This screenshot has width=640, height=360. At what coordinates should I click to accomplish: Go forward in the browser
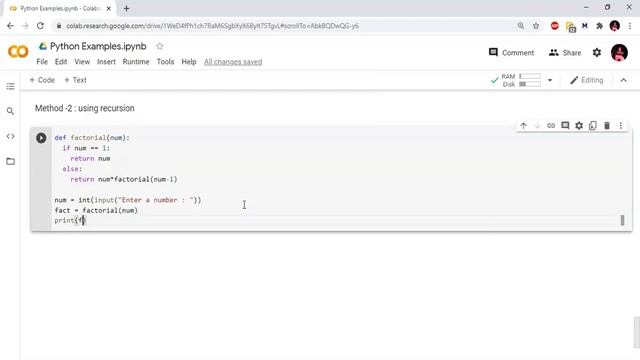click(x=25, y=26)
